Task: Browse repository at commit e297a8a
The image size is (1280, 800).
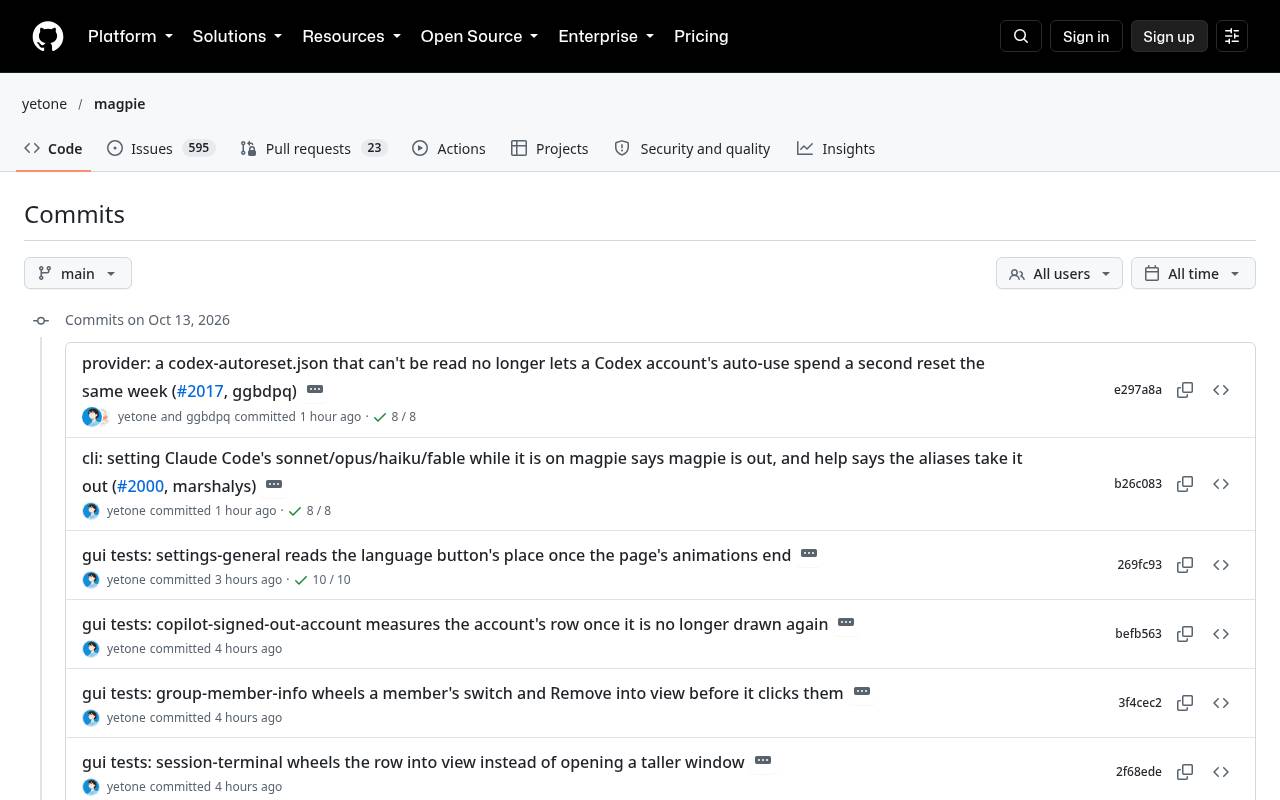Action: 1221,390
